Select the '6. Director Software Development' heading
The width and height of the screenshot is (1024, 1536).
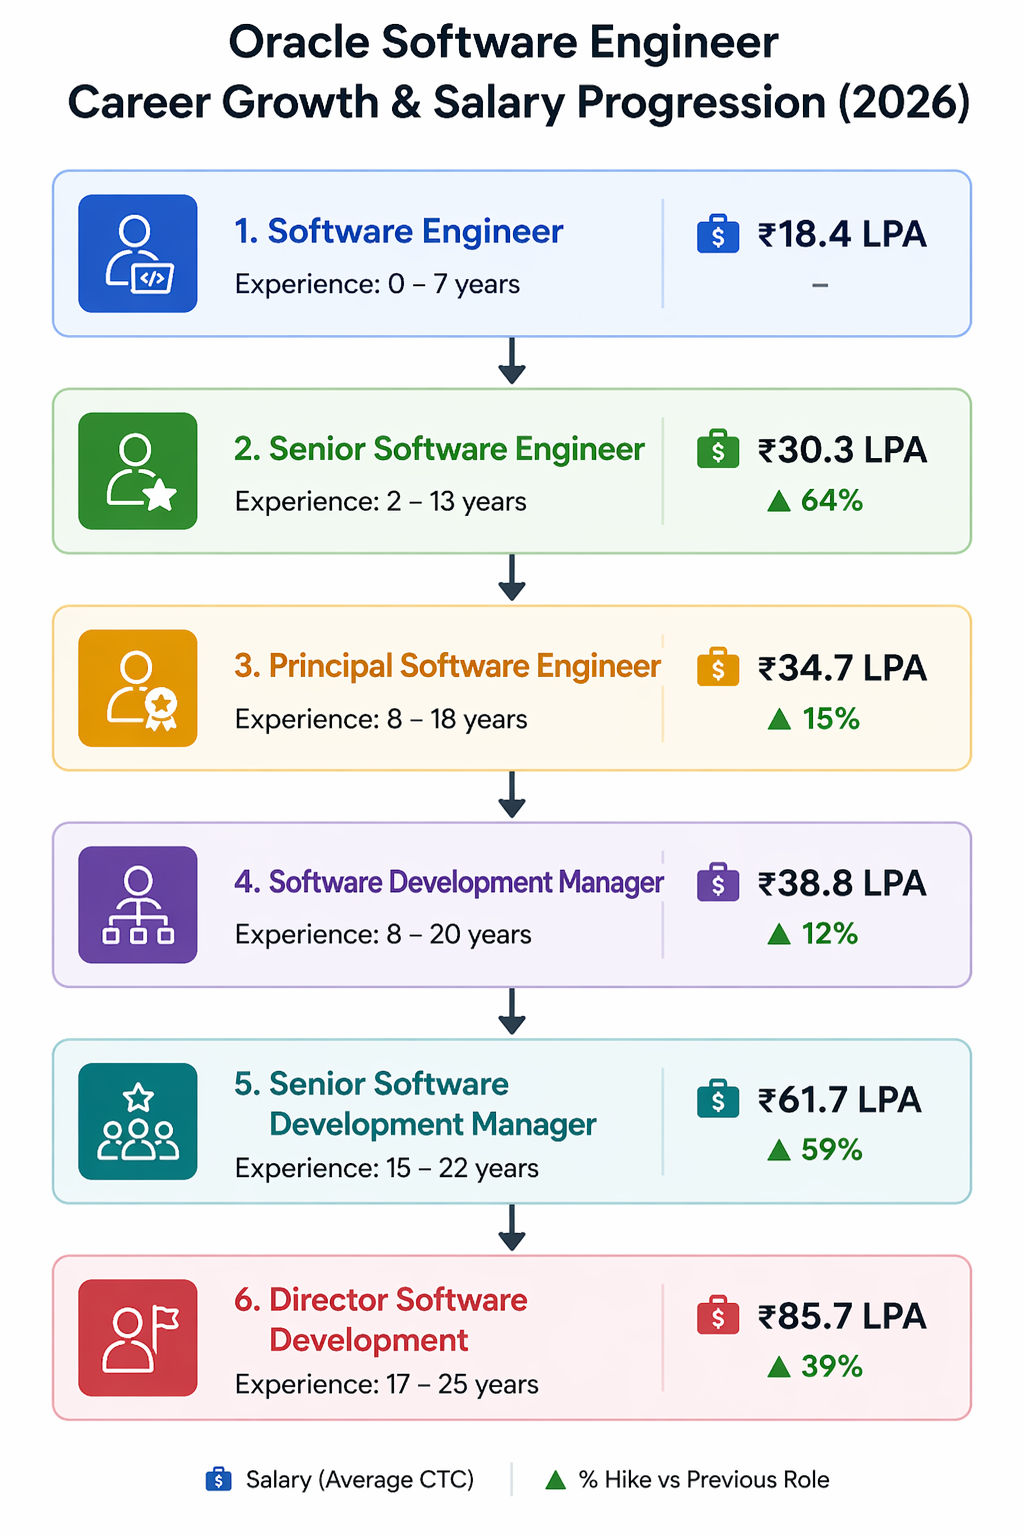(x=381, y=1320)
